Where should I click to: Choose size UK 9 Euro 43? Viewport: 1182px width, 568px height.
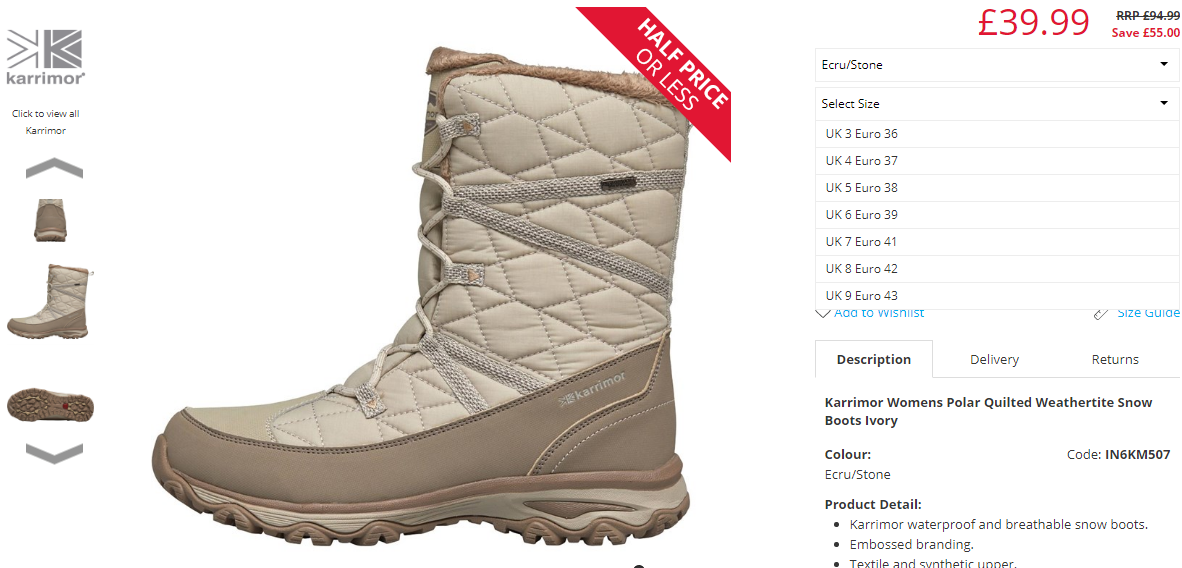pos(997,296)
